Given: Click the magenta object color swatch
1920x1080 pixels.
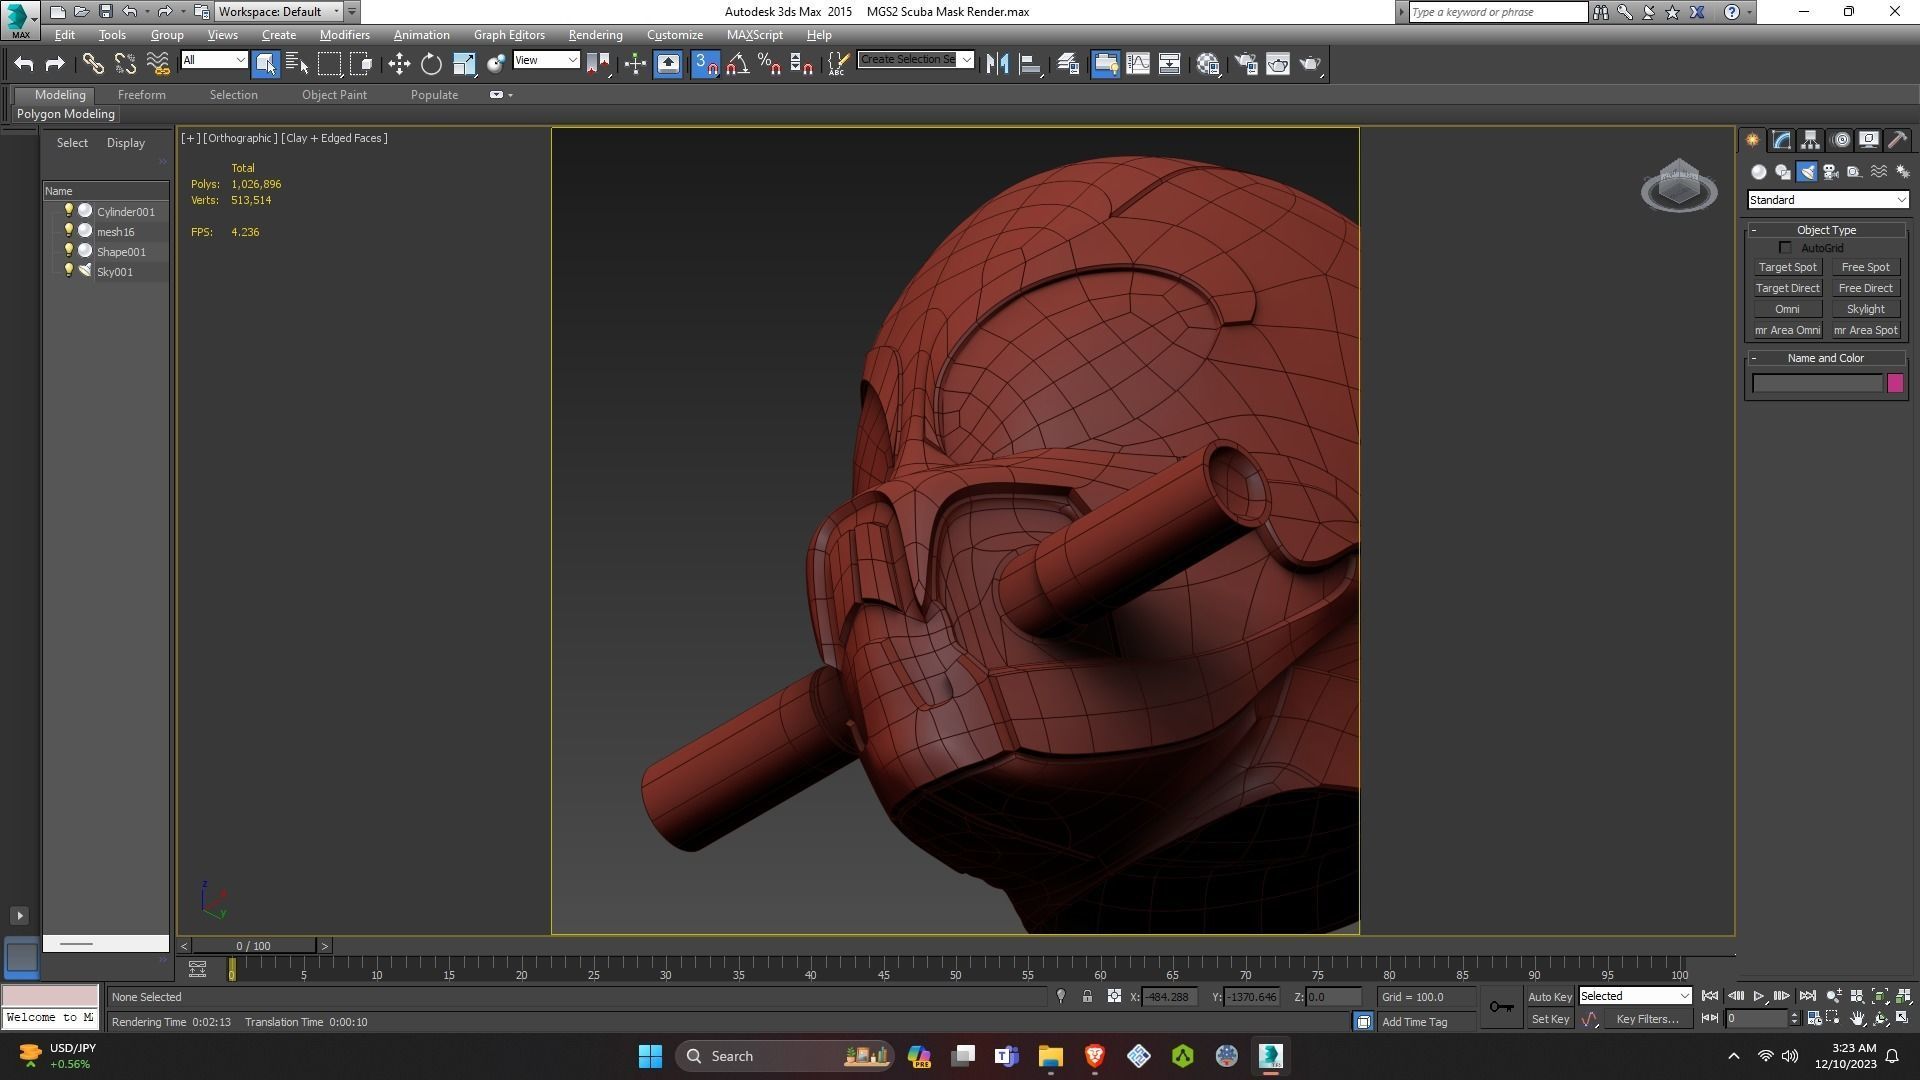Looking at the screenshot, I should tap(1895, 384).
